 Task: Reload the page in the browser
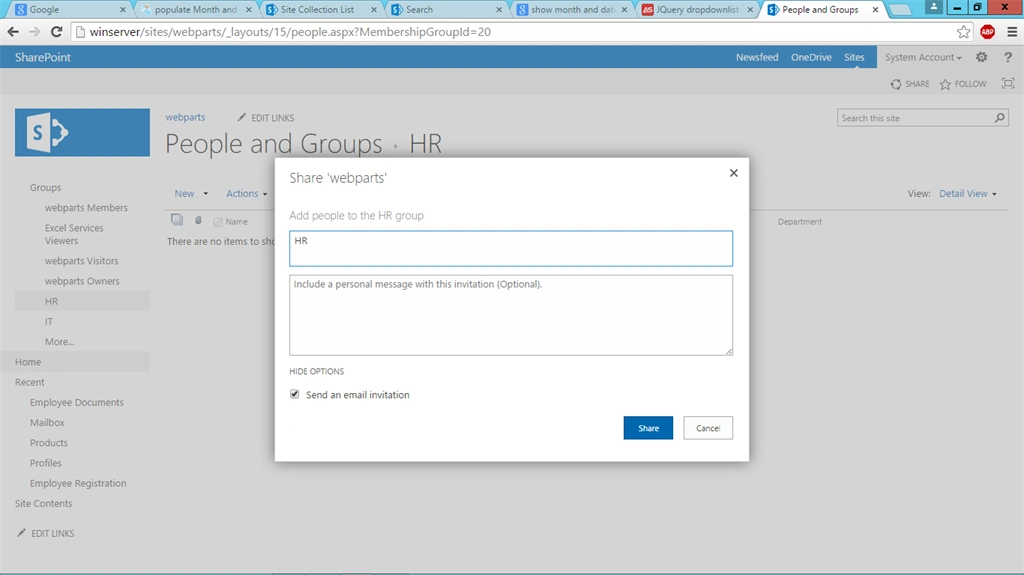pos(57,32)
